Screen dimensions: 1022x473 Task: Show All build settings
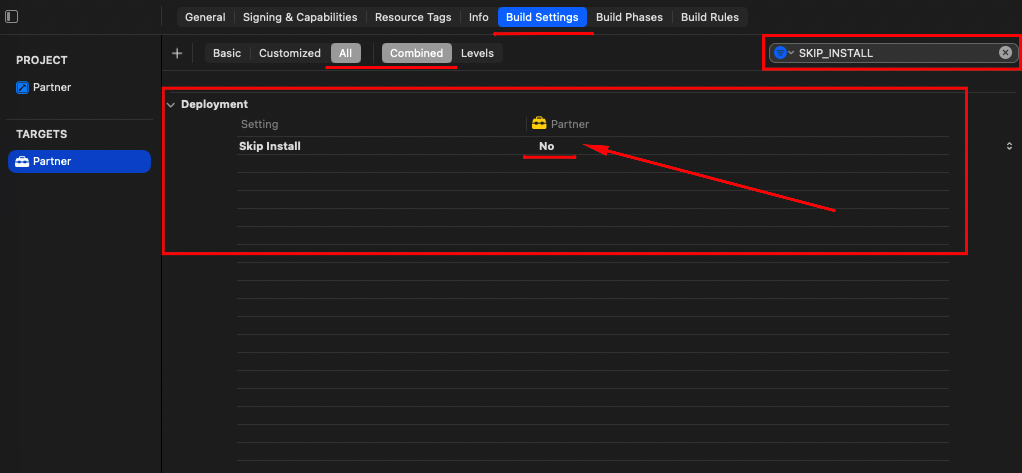(345, 53)
